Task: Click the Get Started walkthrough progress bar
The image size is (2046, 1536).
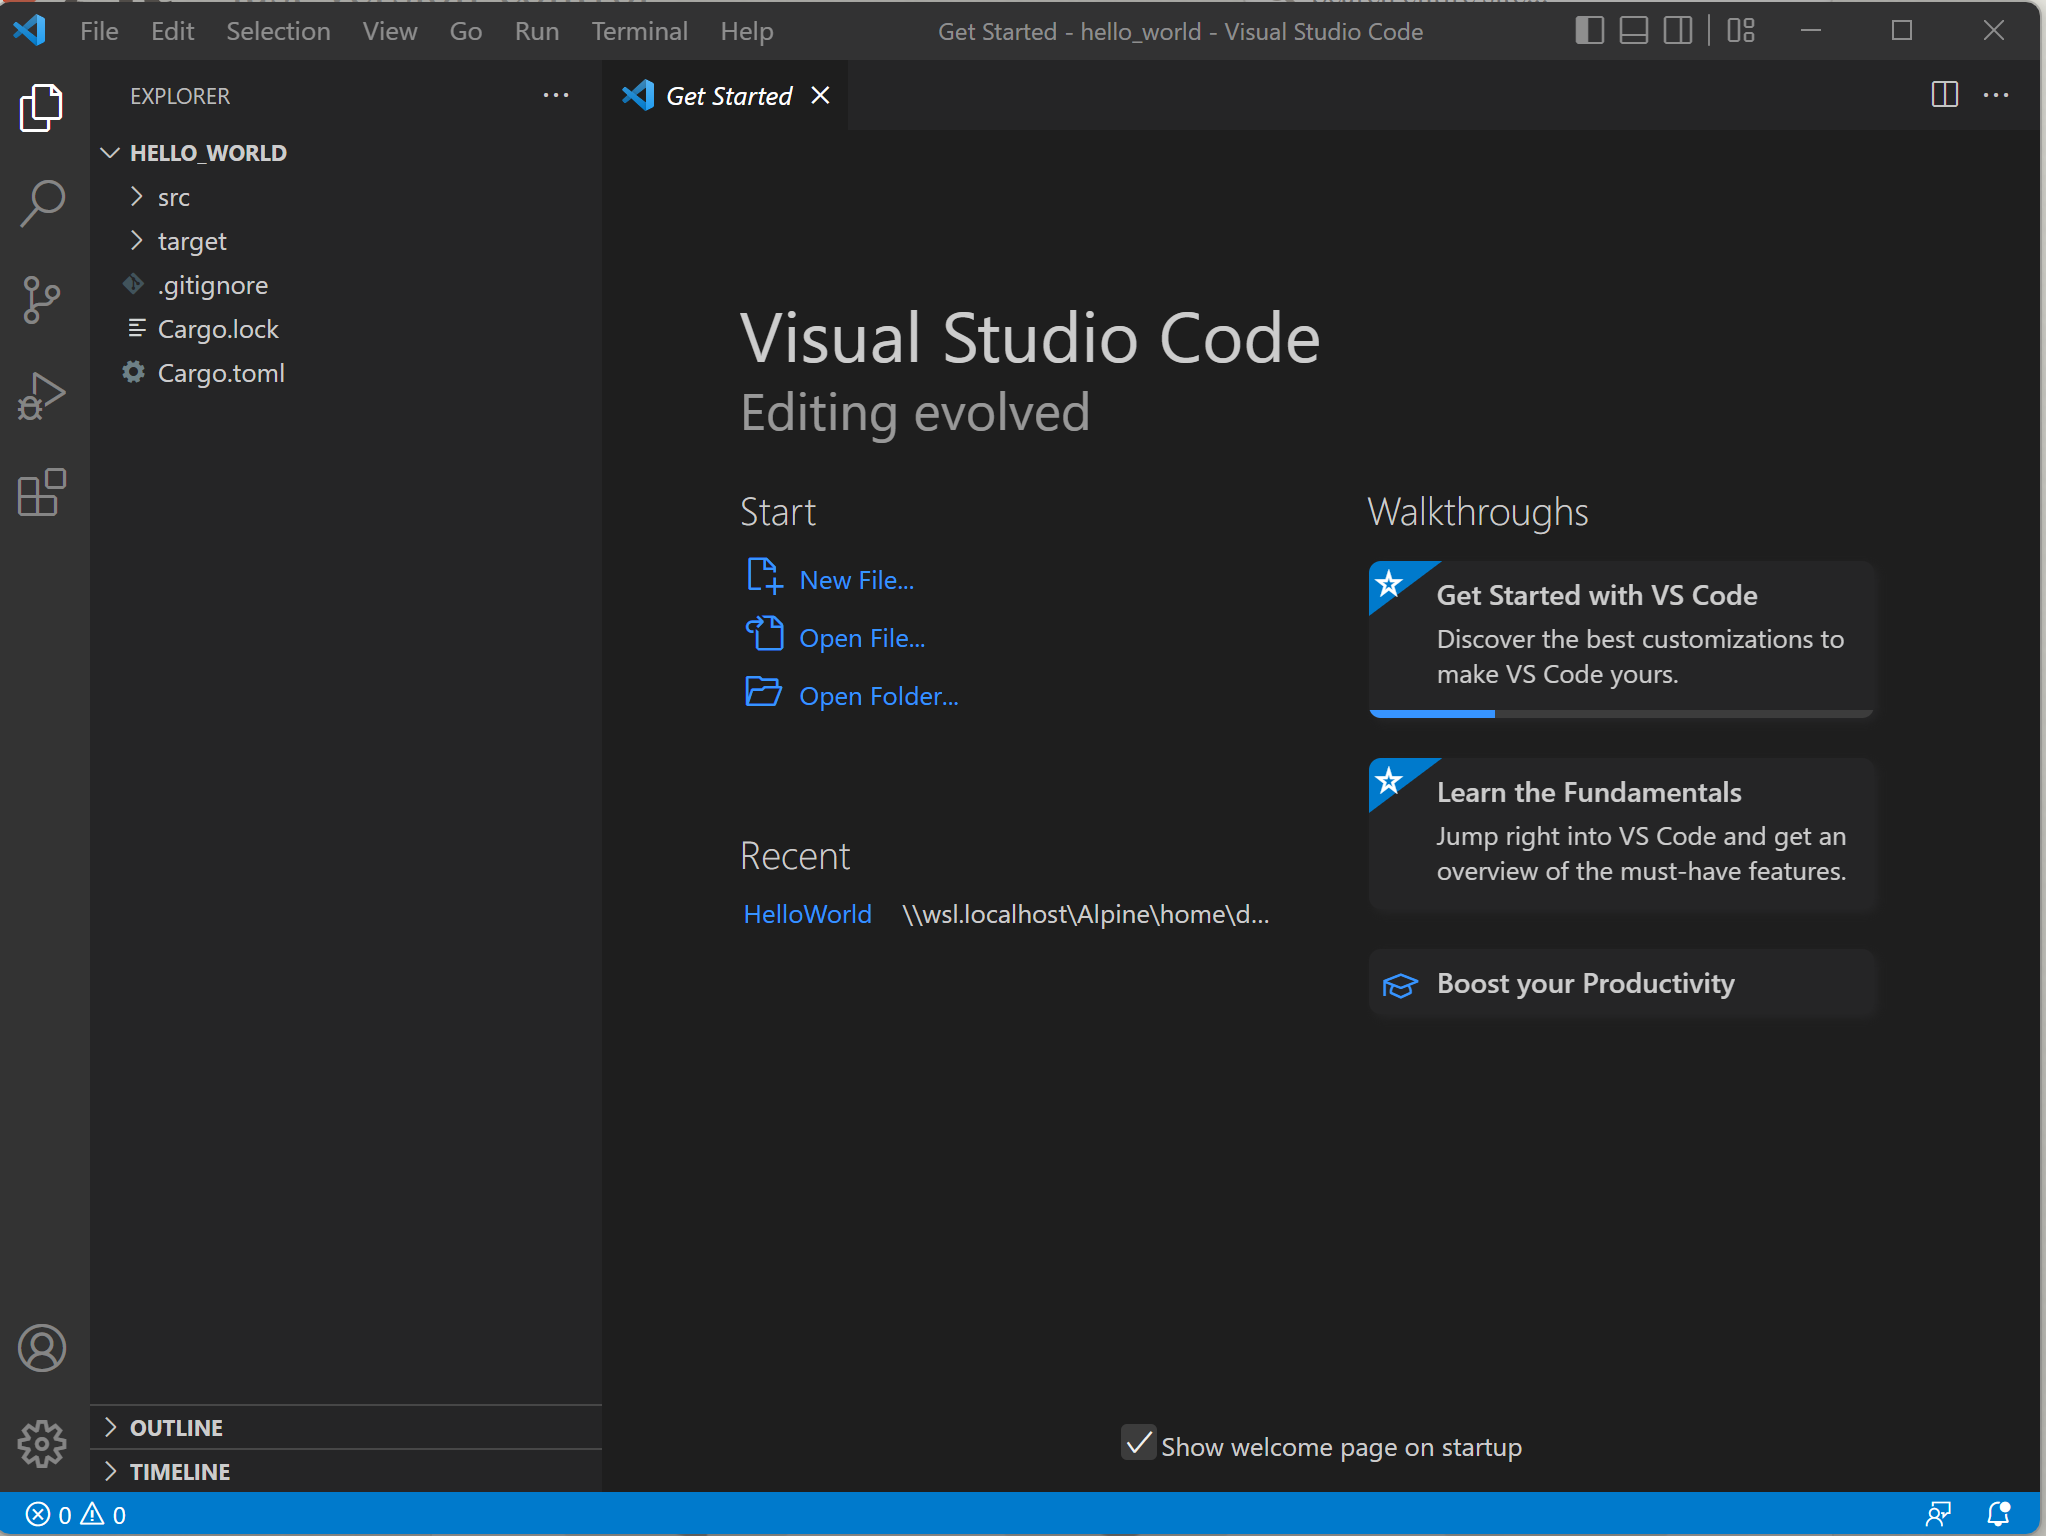Action: point(1620,713)
